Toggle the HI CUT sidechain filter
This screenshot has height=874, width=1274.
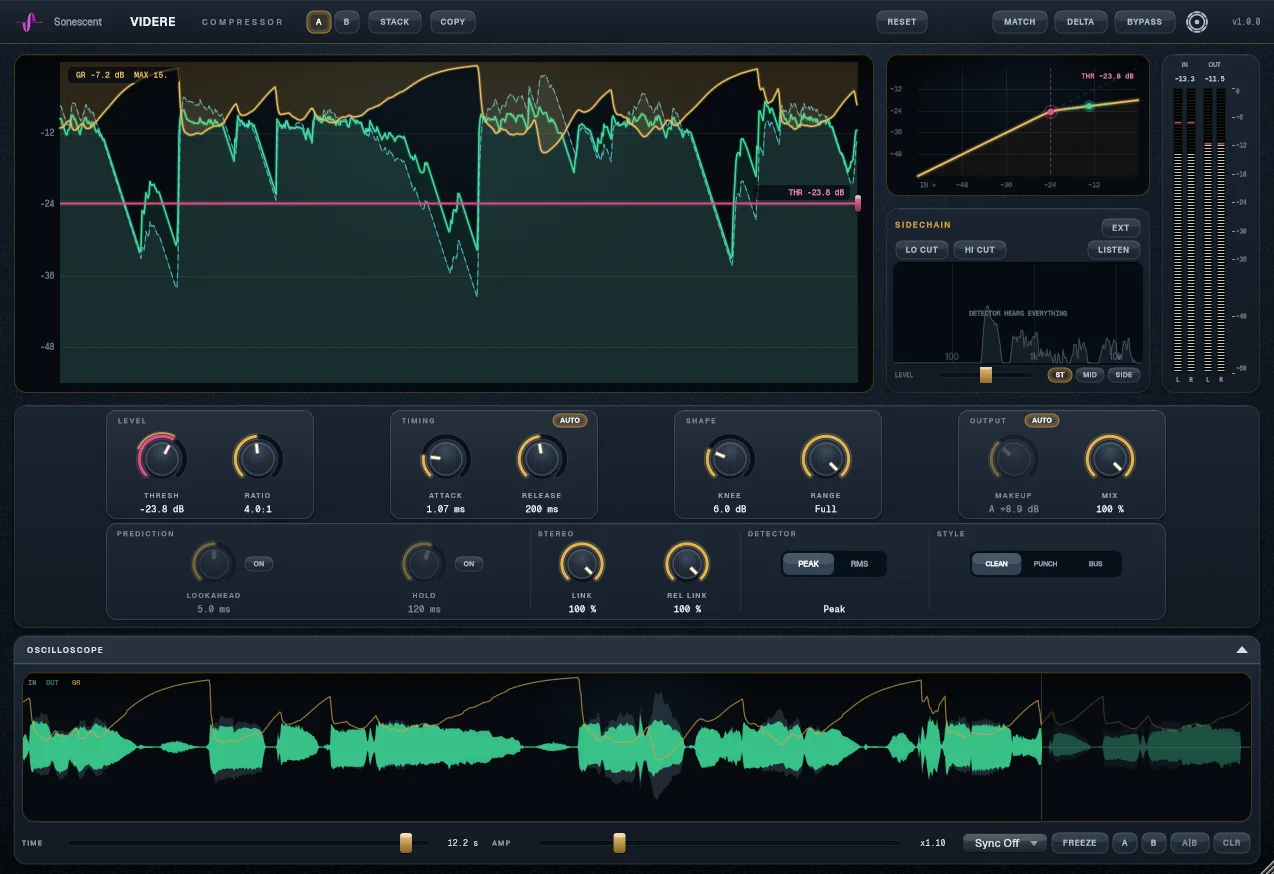980,250
